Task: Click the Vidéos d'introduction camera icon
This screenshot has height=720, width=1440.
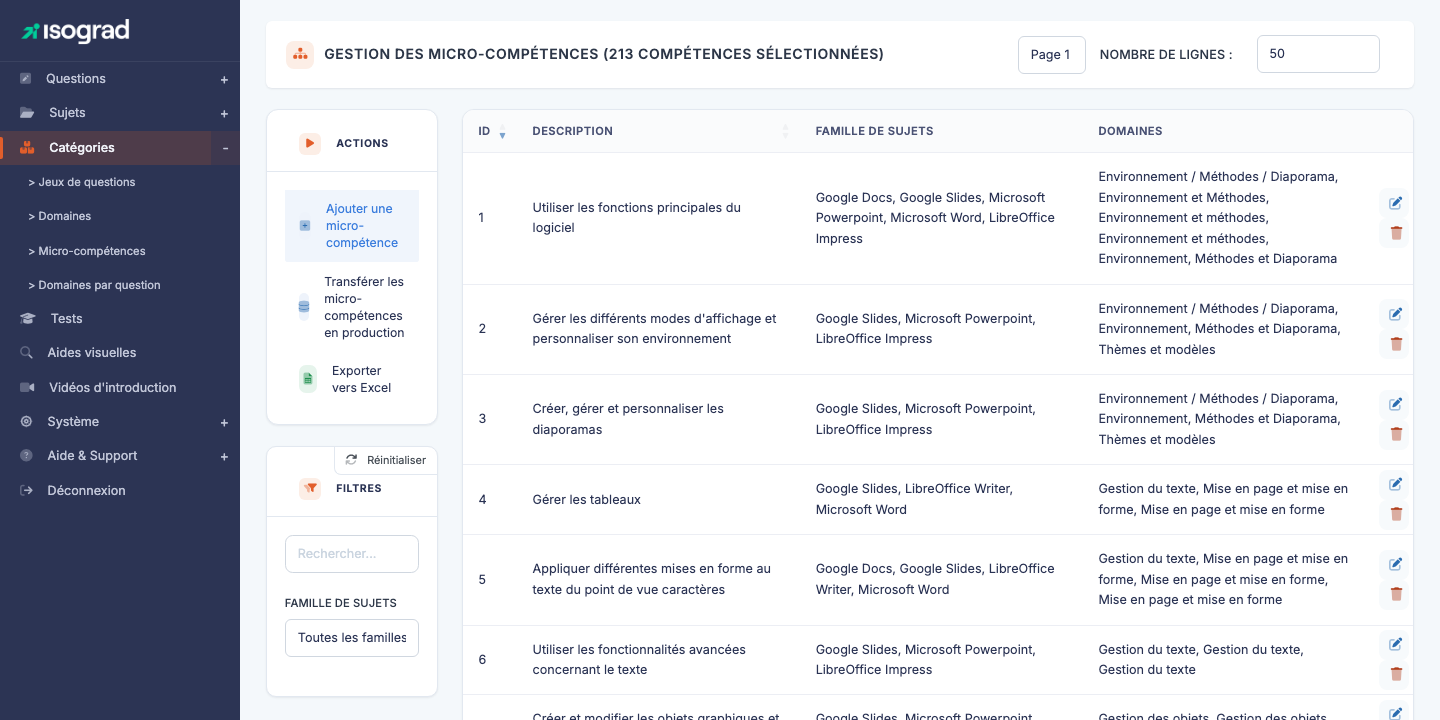Action: point(27,387)
